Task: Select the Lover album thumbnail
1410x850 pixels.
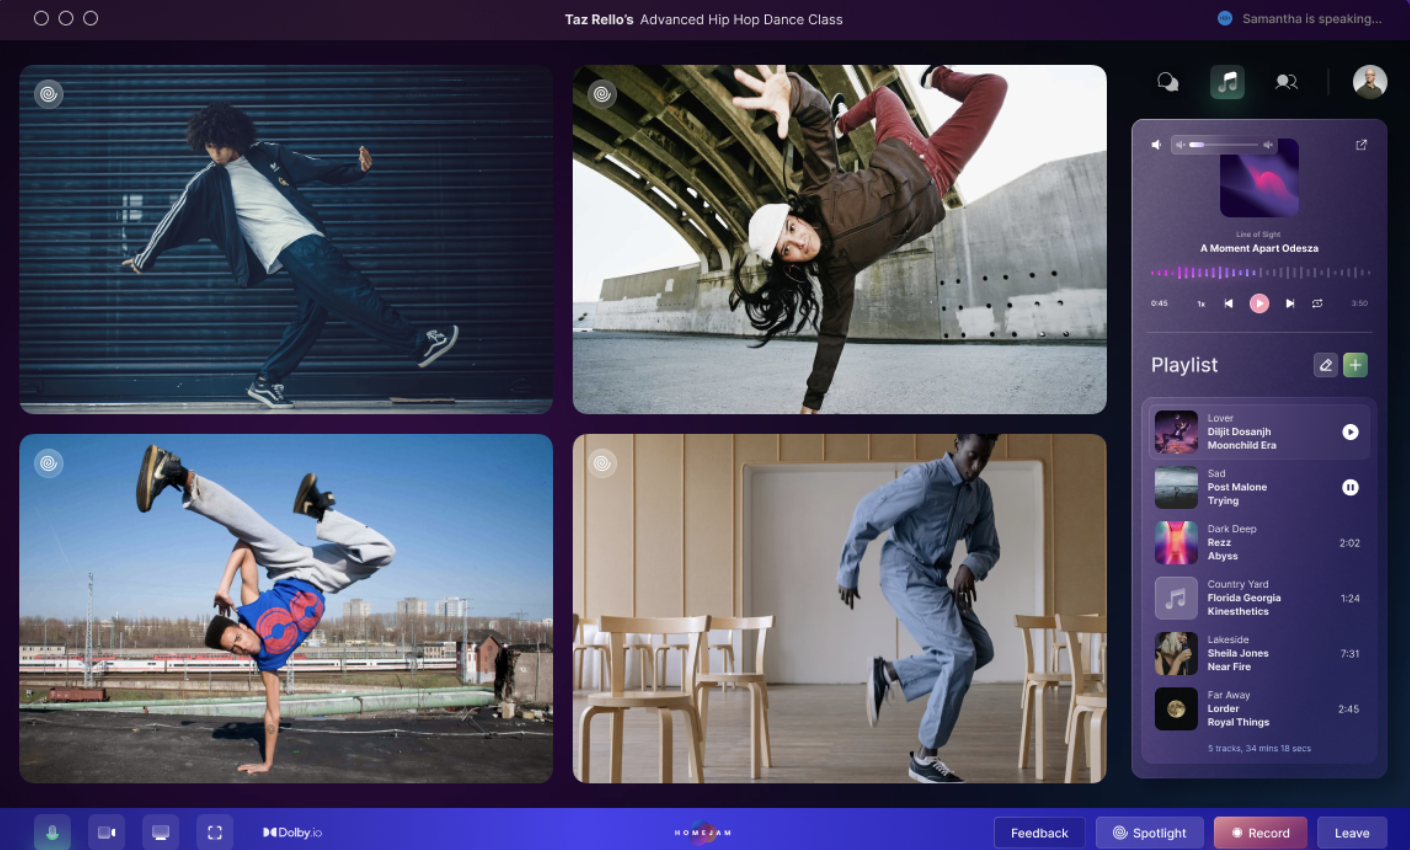Action: tap(1176, 432)
